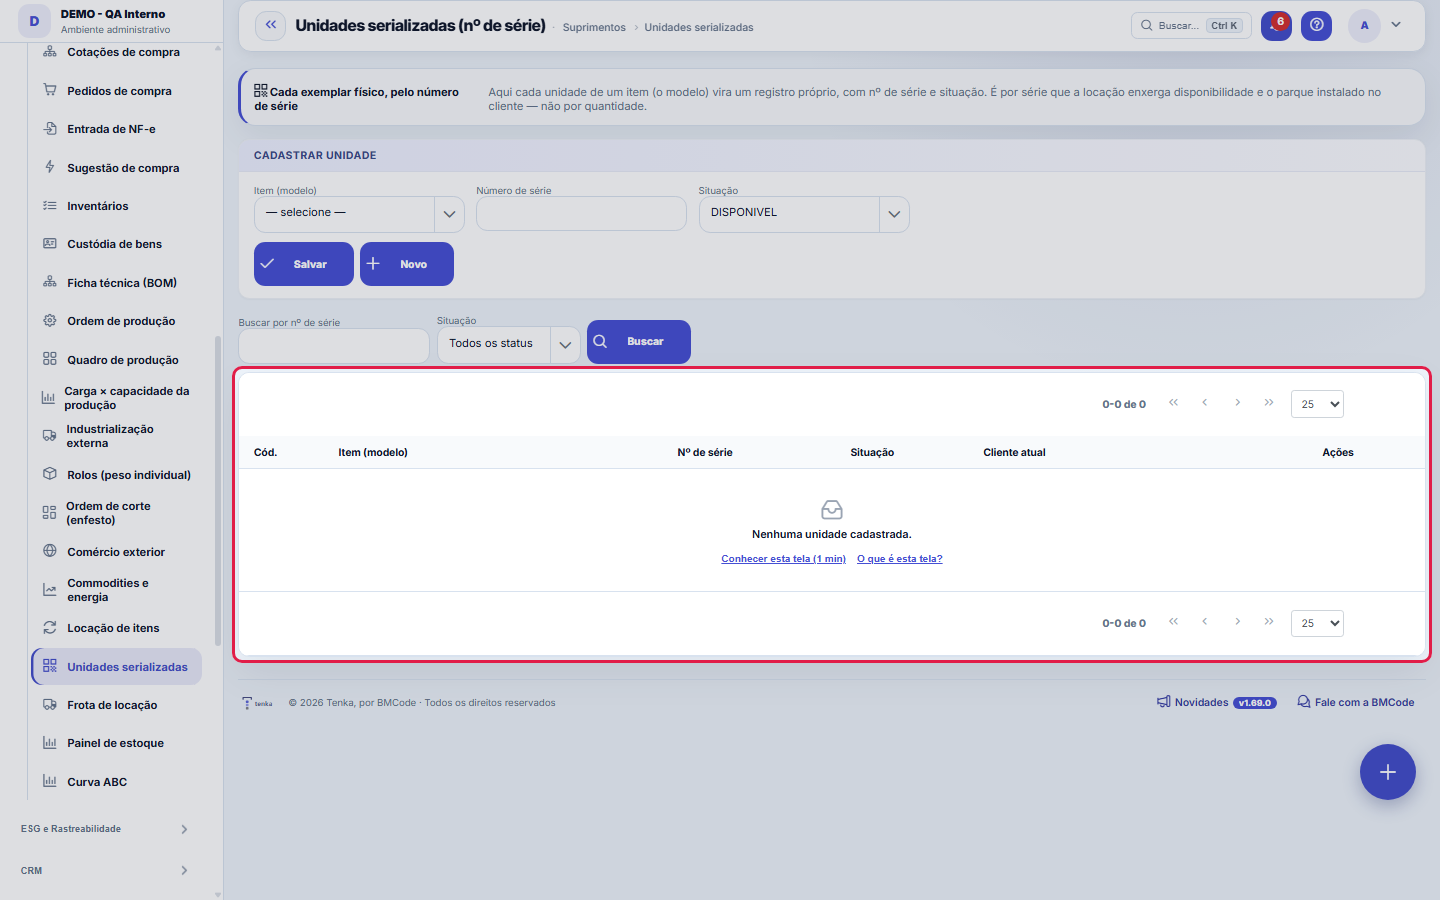The height and width of the screenshot is (900, 1440).
Task: Open Conhecer esta tela (1 min) link
Action: (784, 559)
